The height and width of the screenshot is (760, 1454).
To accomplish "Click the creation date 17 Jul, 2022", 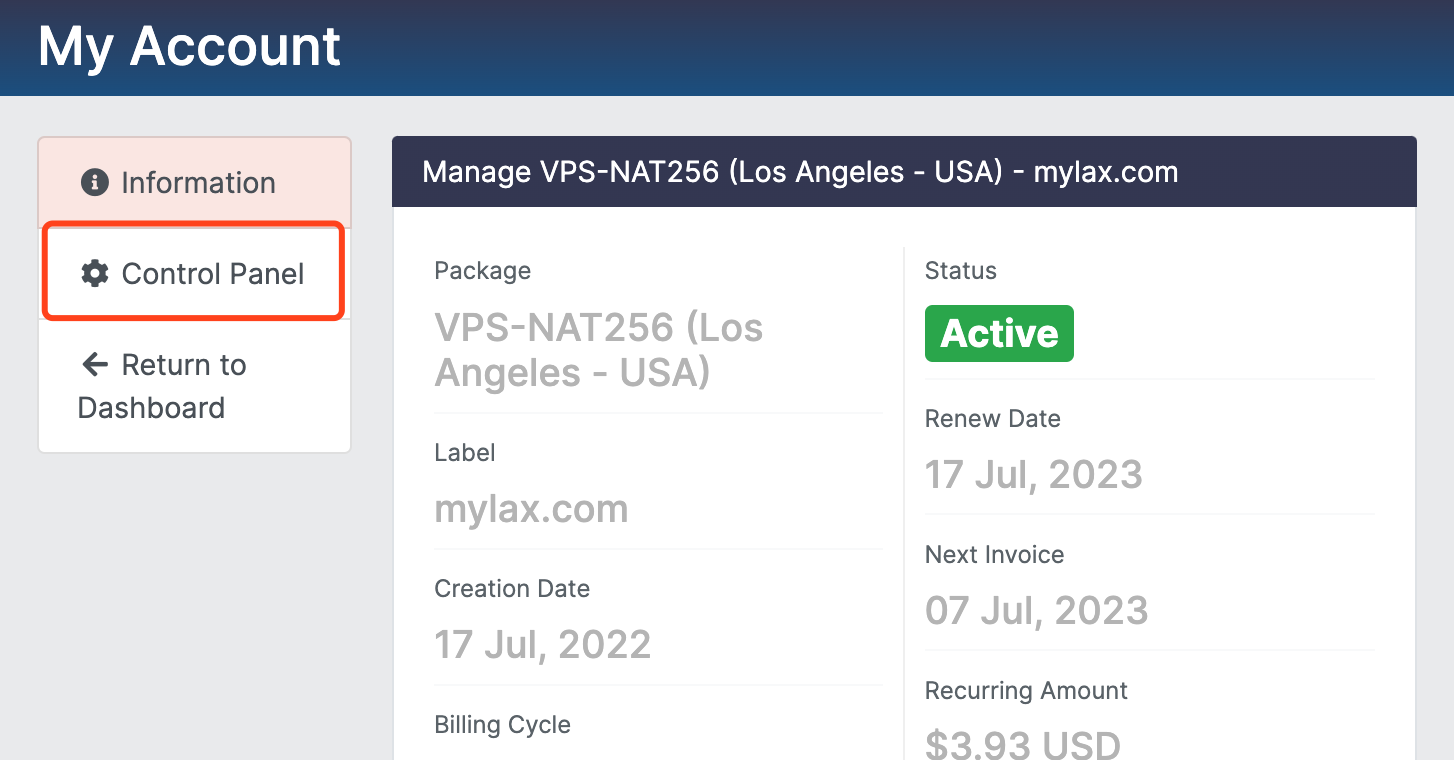I will point(542,645).
